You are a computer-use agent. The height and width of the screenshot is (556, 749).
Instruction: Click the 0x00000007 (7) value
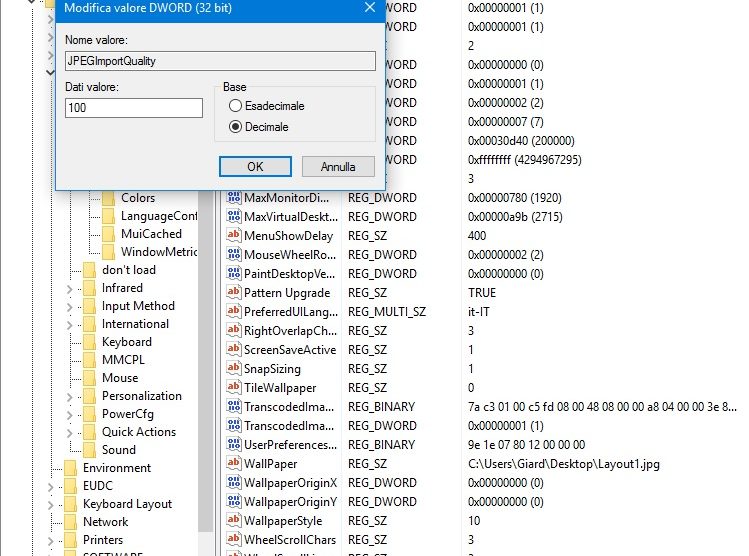point(505,122)
